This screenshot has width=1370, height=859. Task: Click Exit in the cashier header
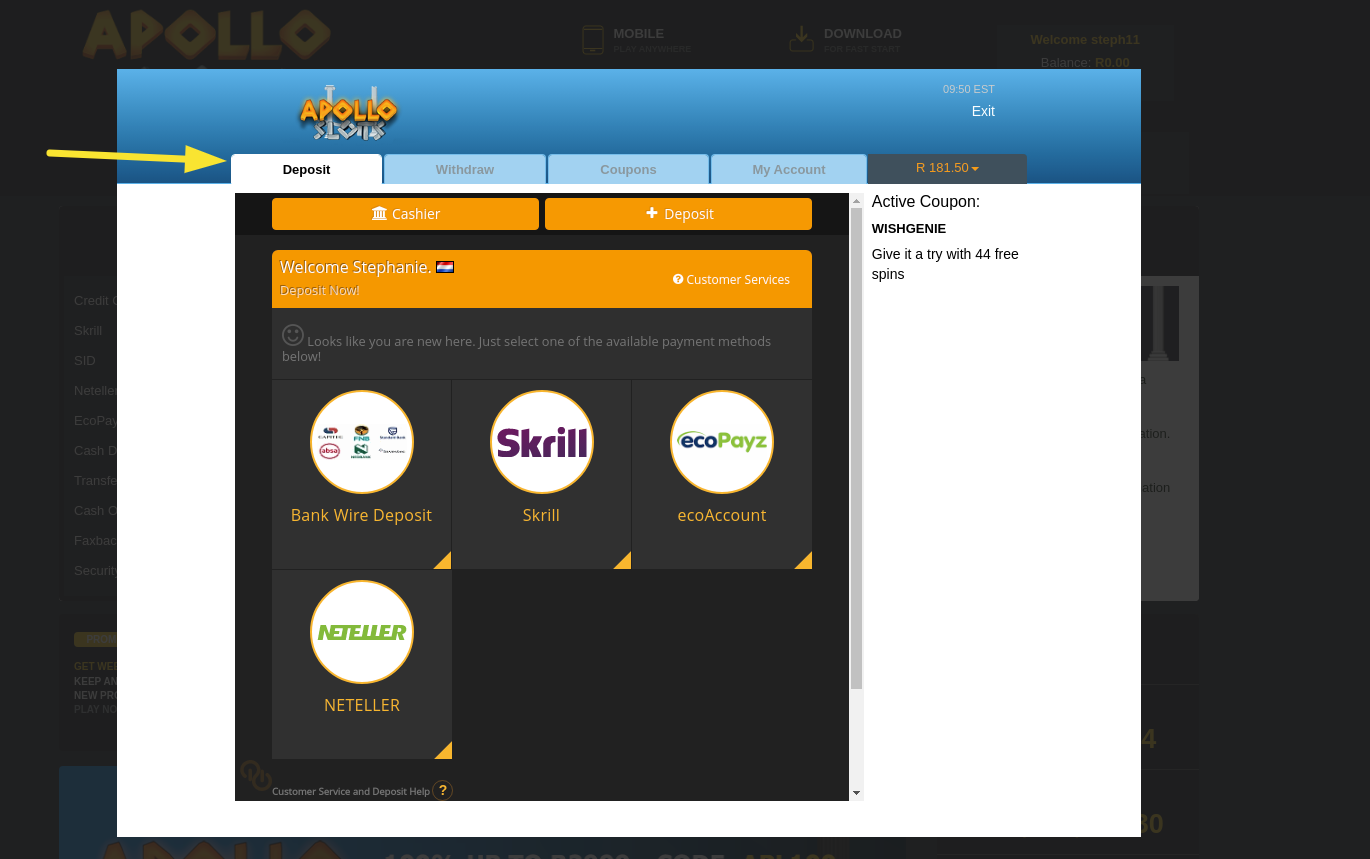click(x=983, y=111)
